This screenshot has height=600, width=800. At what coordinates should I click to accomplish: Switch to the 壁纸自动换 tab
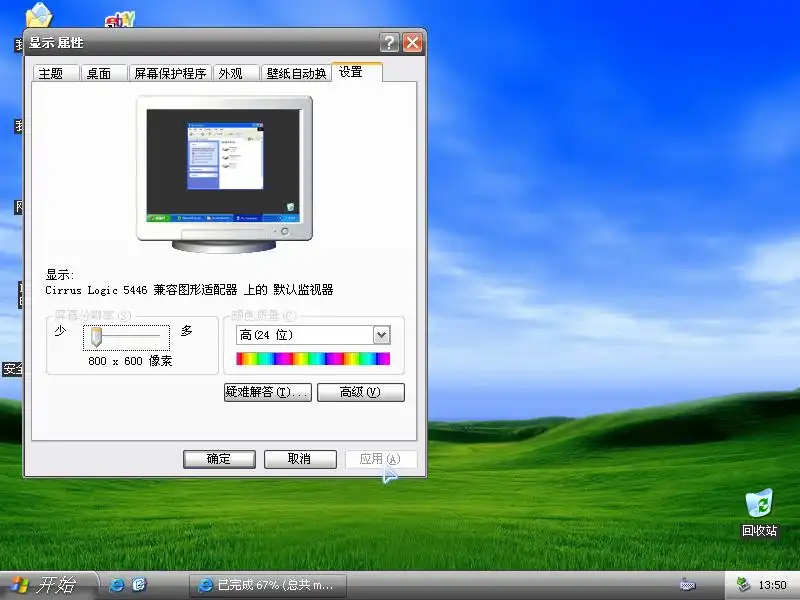(x=296, y=73)
